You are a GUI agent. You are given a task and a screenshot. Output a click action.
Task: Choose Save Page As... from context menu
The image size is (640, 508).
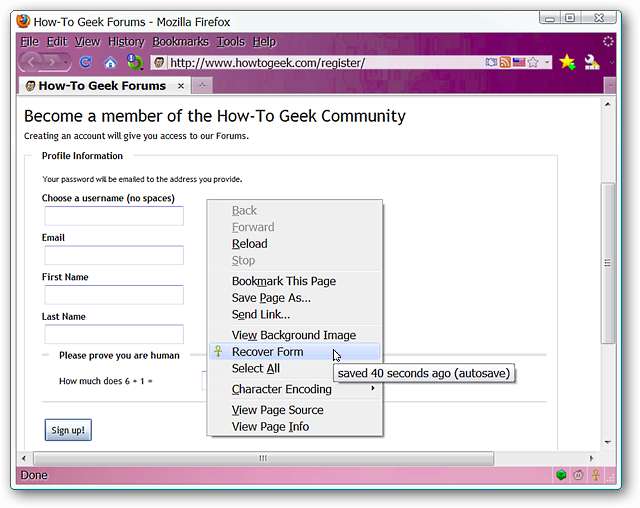(x=295, y=298)
